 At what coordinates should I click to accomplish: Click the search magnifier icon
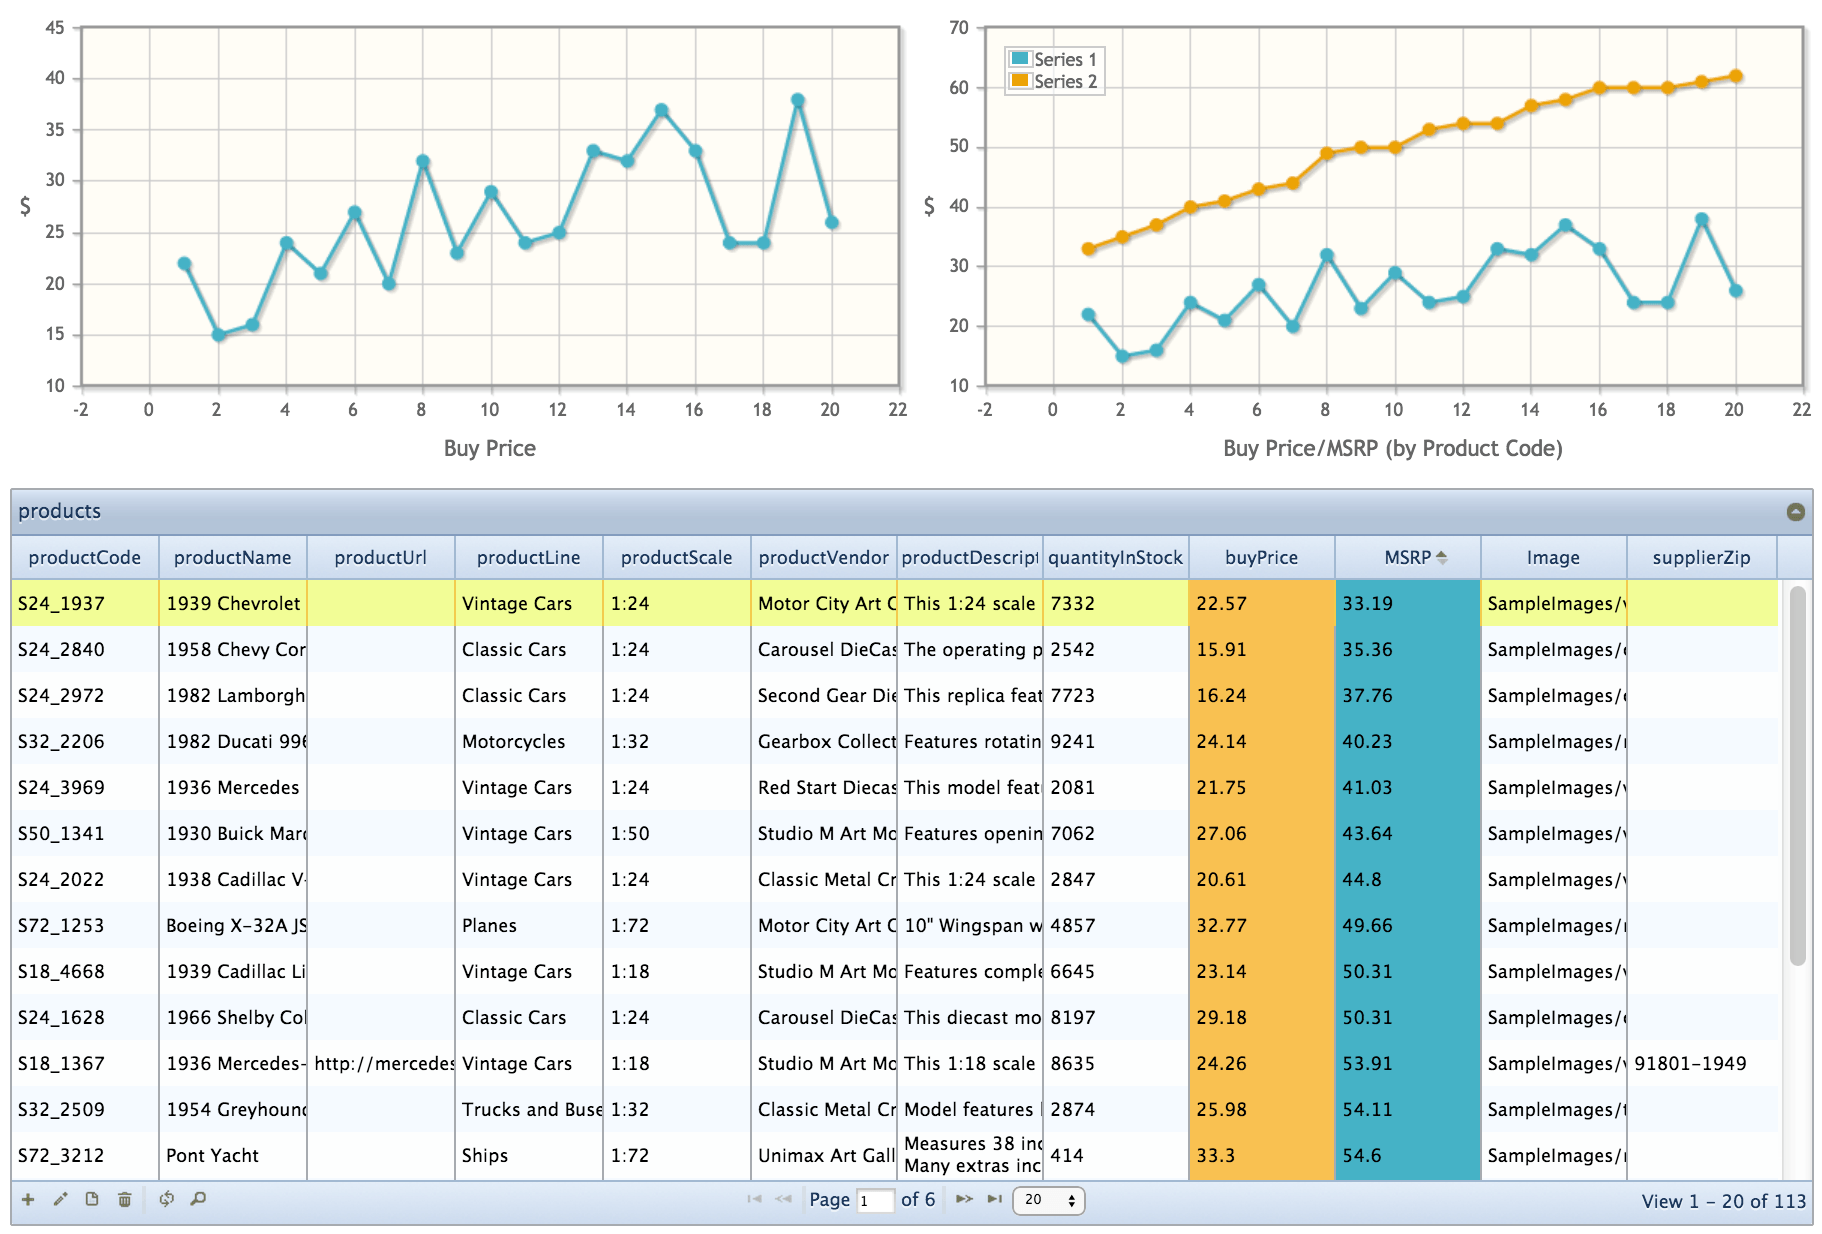tap(198, 1199)
